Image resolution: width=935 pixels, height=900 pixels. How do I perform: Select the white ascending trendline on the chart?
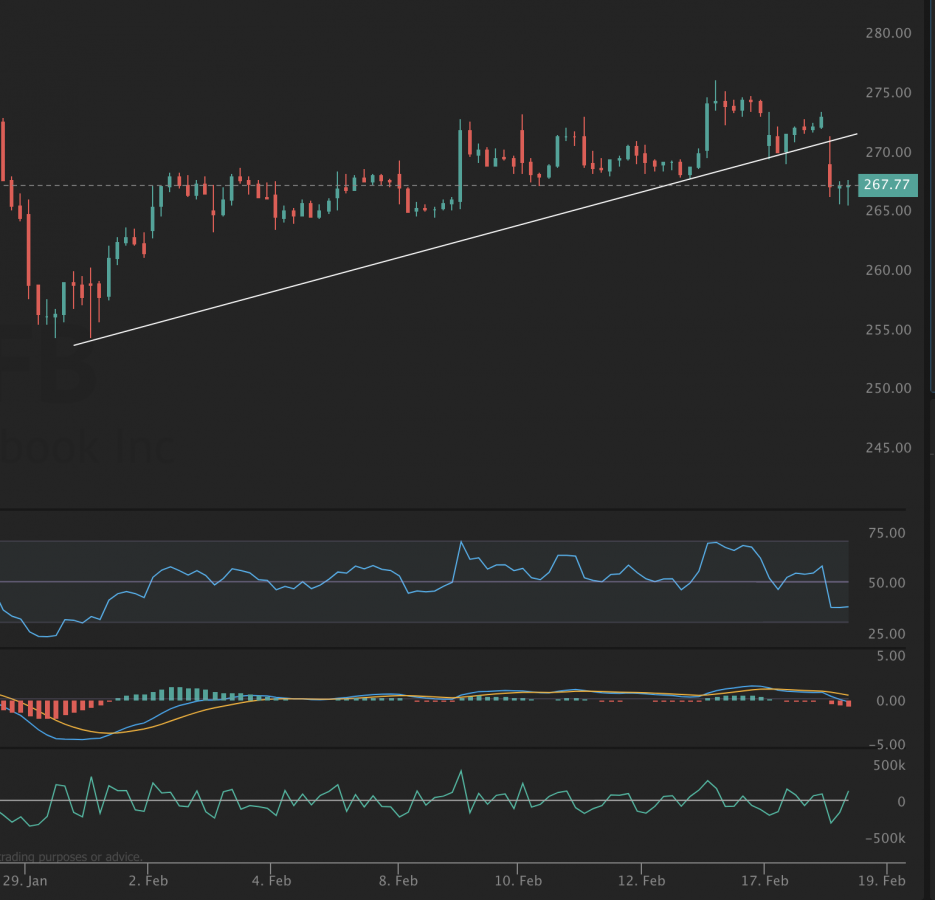pos(465,240)
